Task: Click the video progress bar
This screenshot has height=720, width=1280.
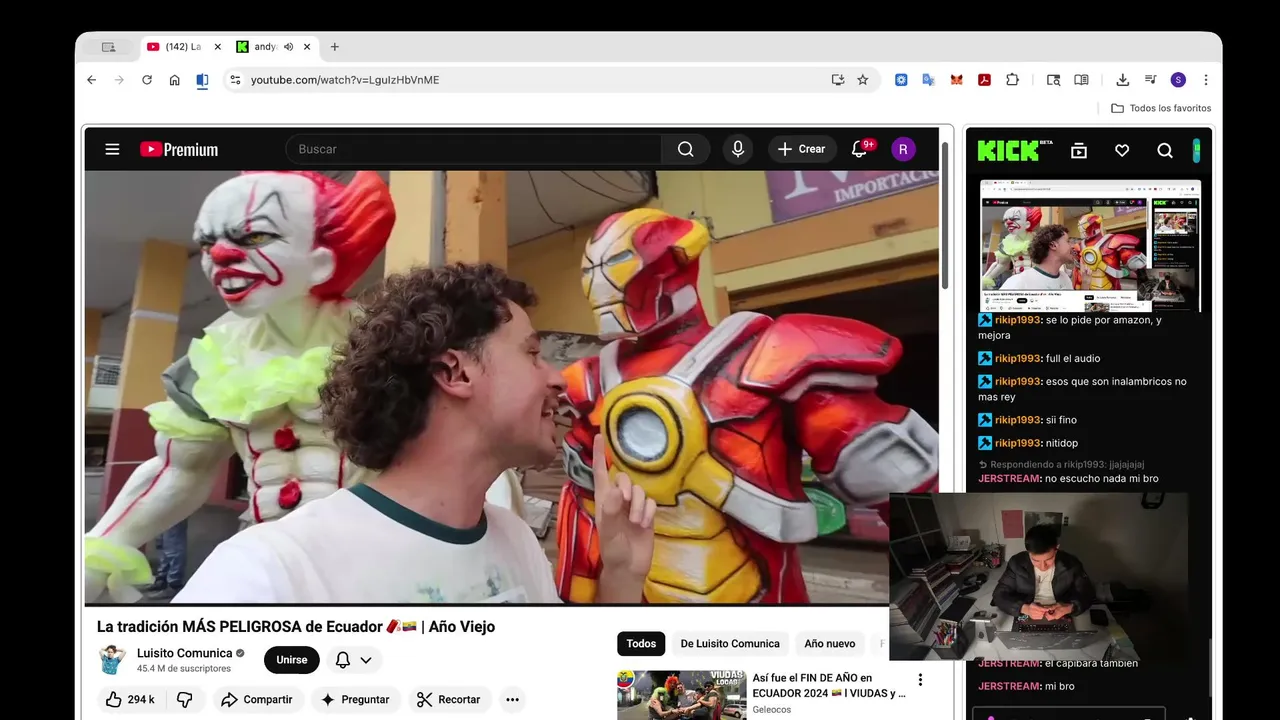Action: point(512,604)
